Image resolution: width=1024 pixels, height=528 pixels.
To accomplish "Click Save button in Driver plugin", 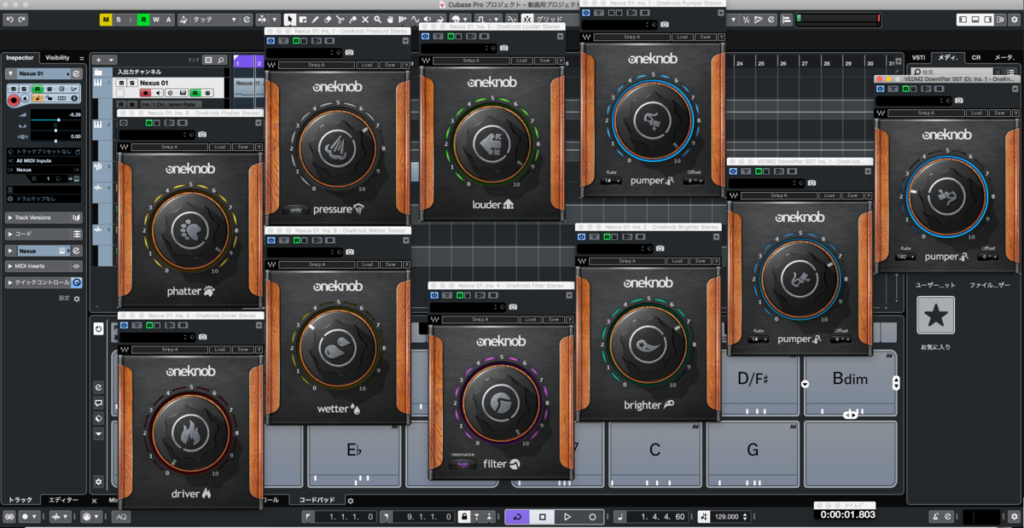I will click(x=242, y=348).
